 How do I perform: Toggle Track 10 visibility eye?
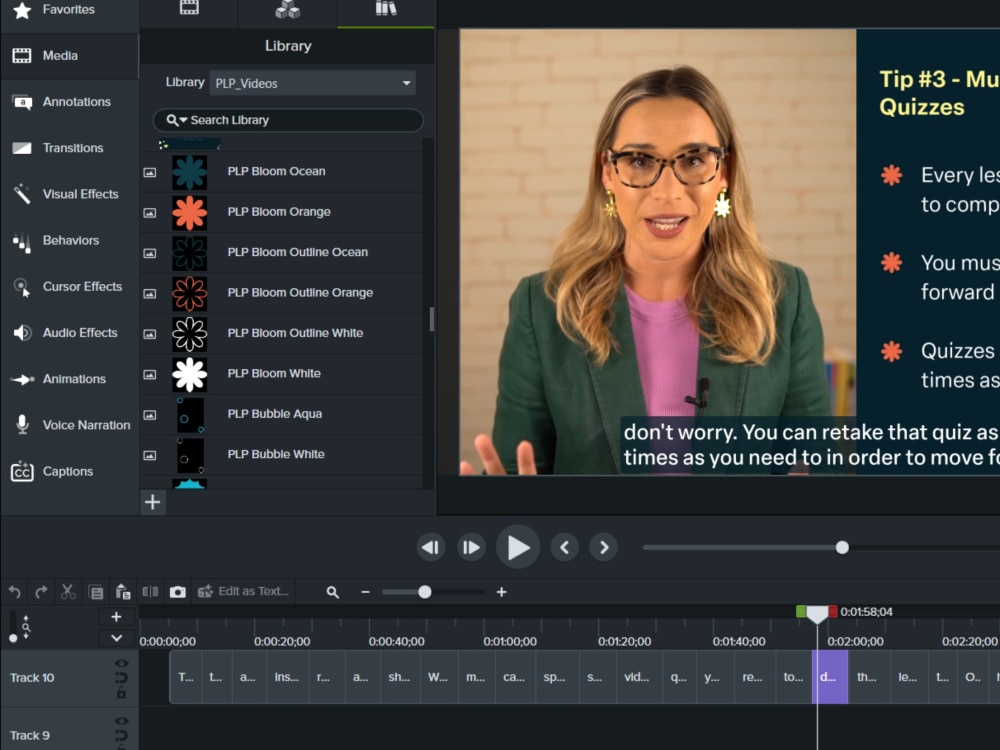pos(121,663)
